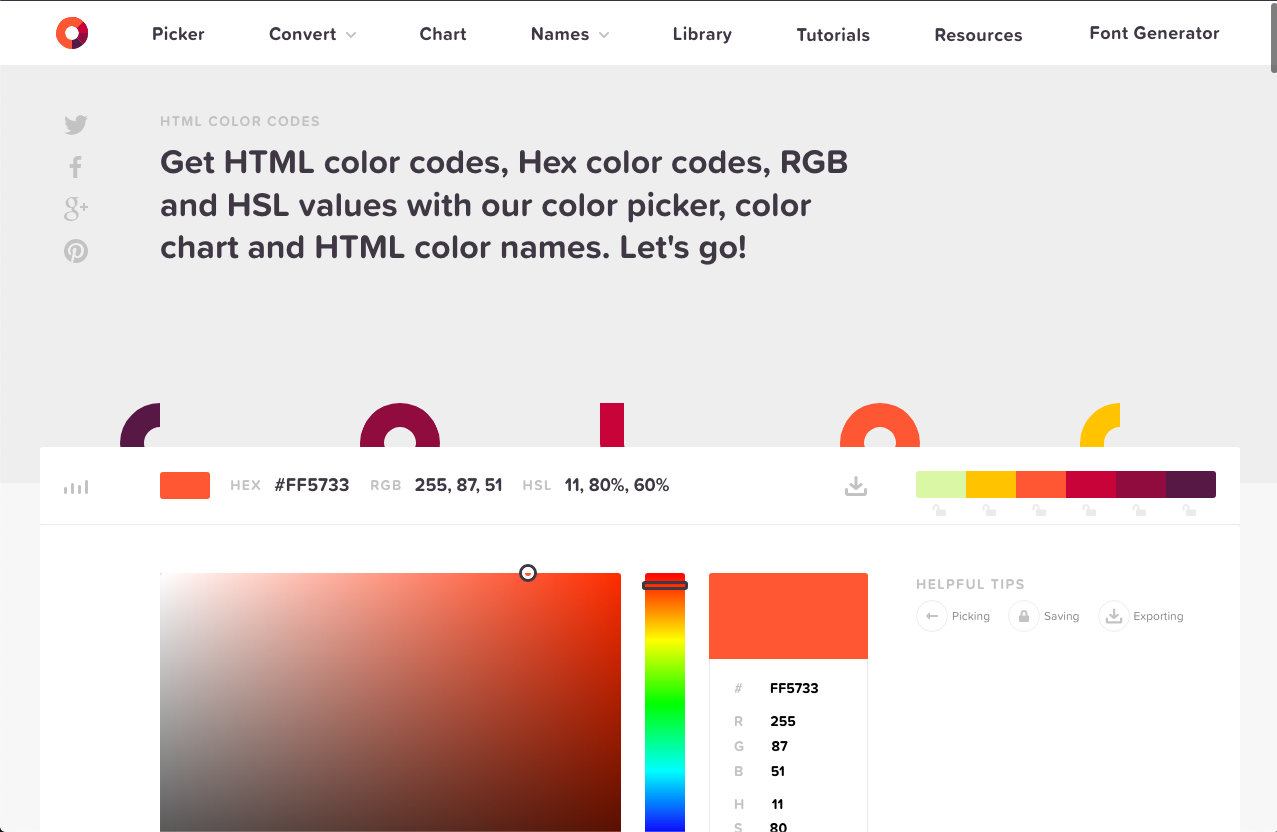Click the export download icon beside HSL
Screen dimensions: 1277x832
tap(855, 486)
